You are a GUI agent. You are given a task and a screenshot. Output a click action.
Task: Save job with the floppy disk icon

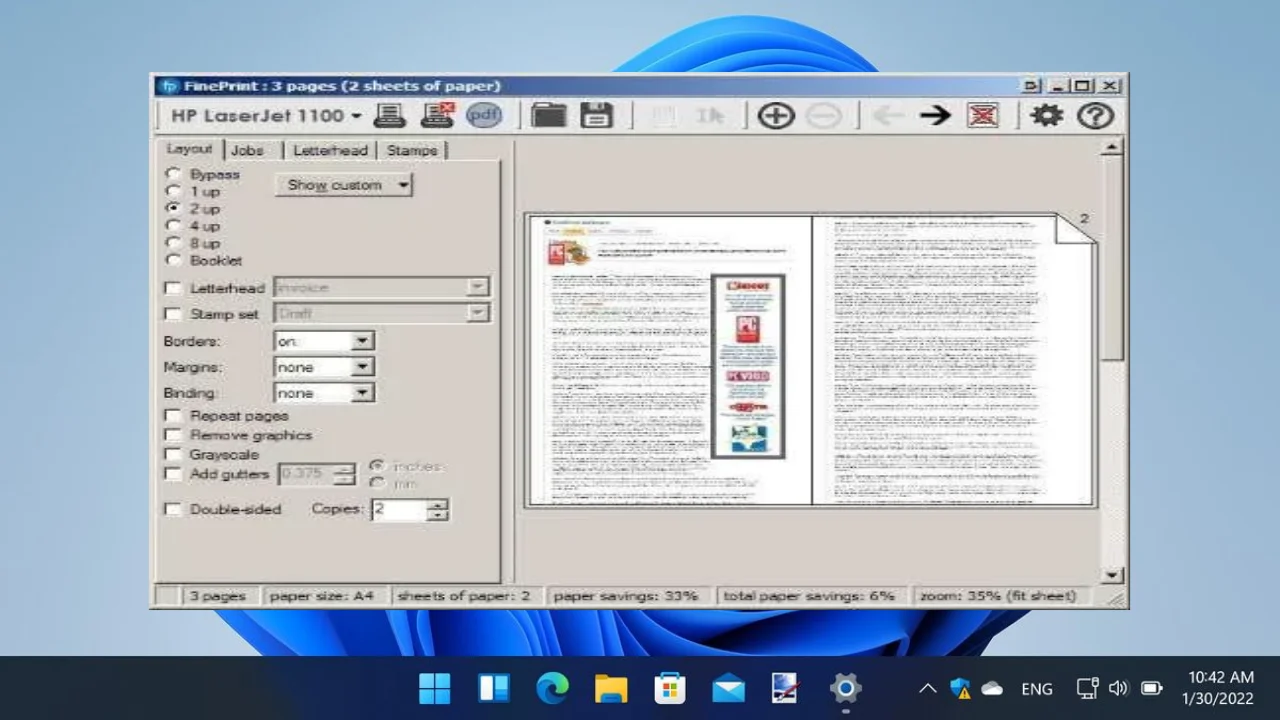coord(596,115)
